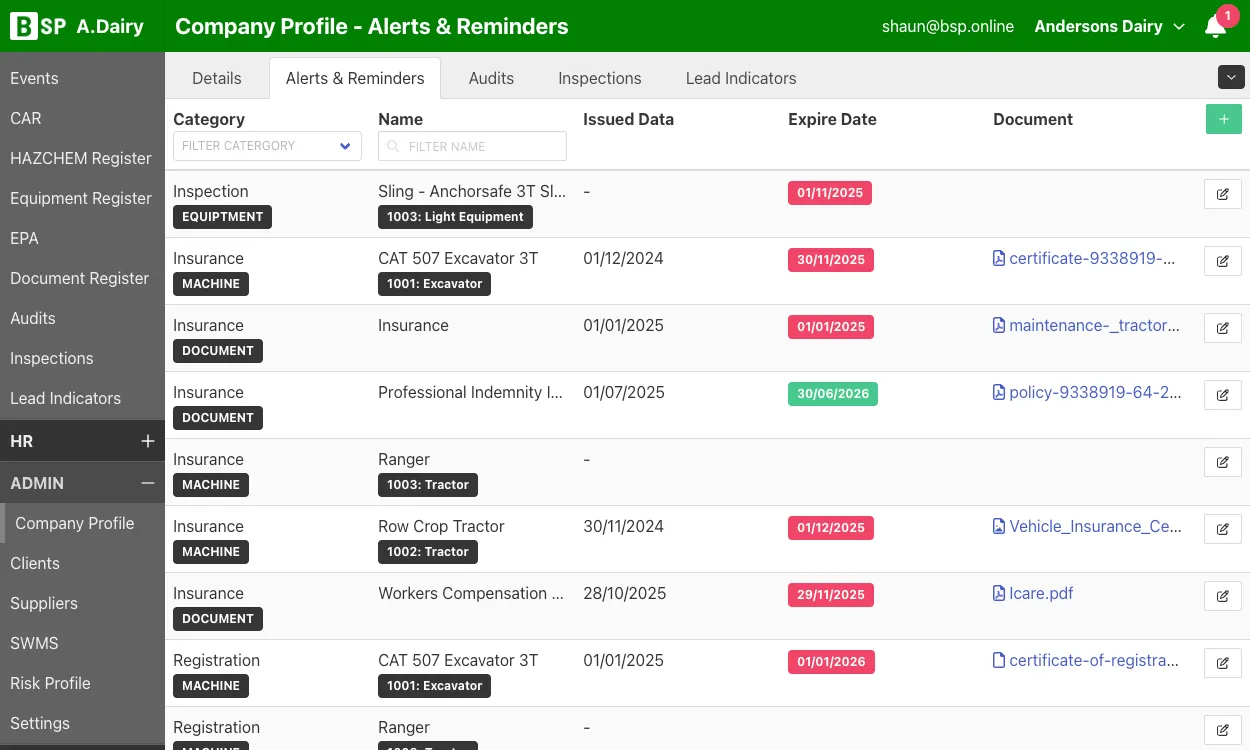Open policy-9338919-64-2 document link
Image resolution: width=1250 pixels, height=750 pixels.
tap(1088, 392)
